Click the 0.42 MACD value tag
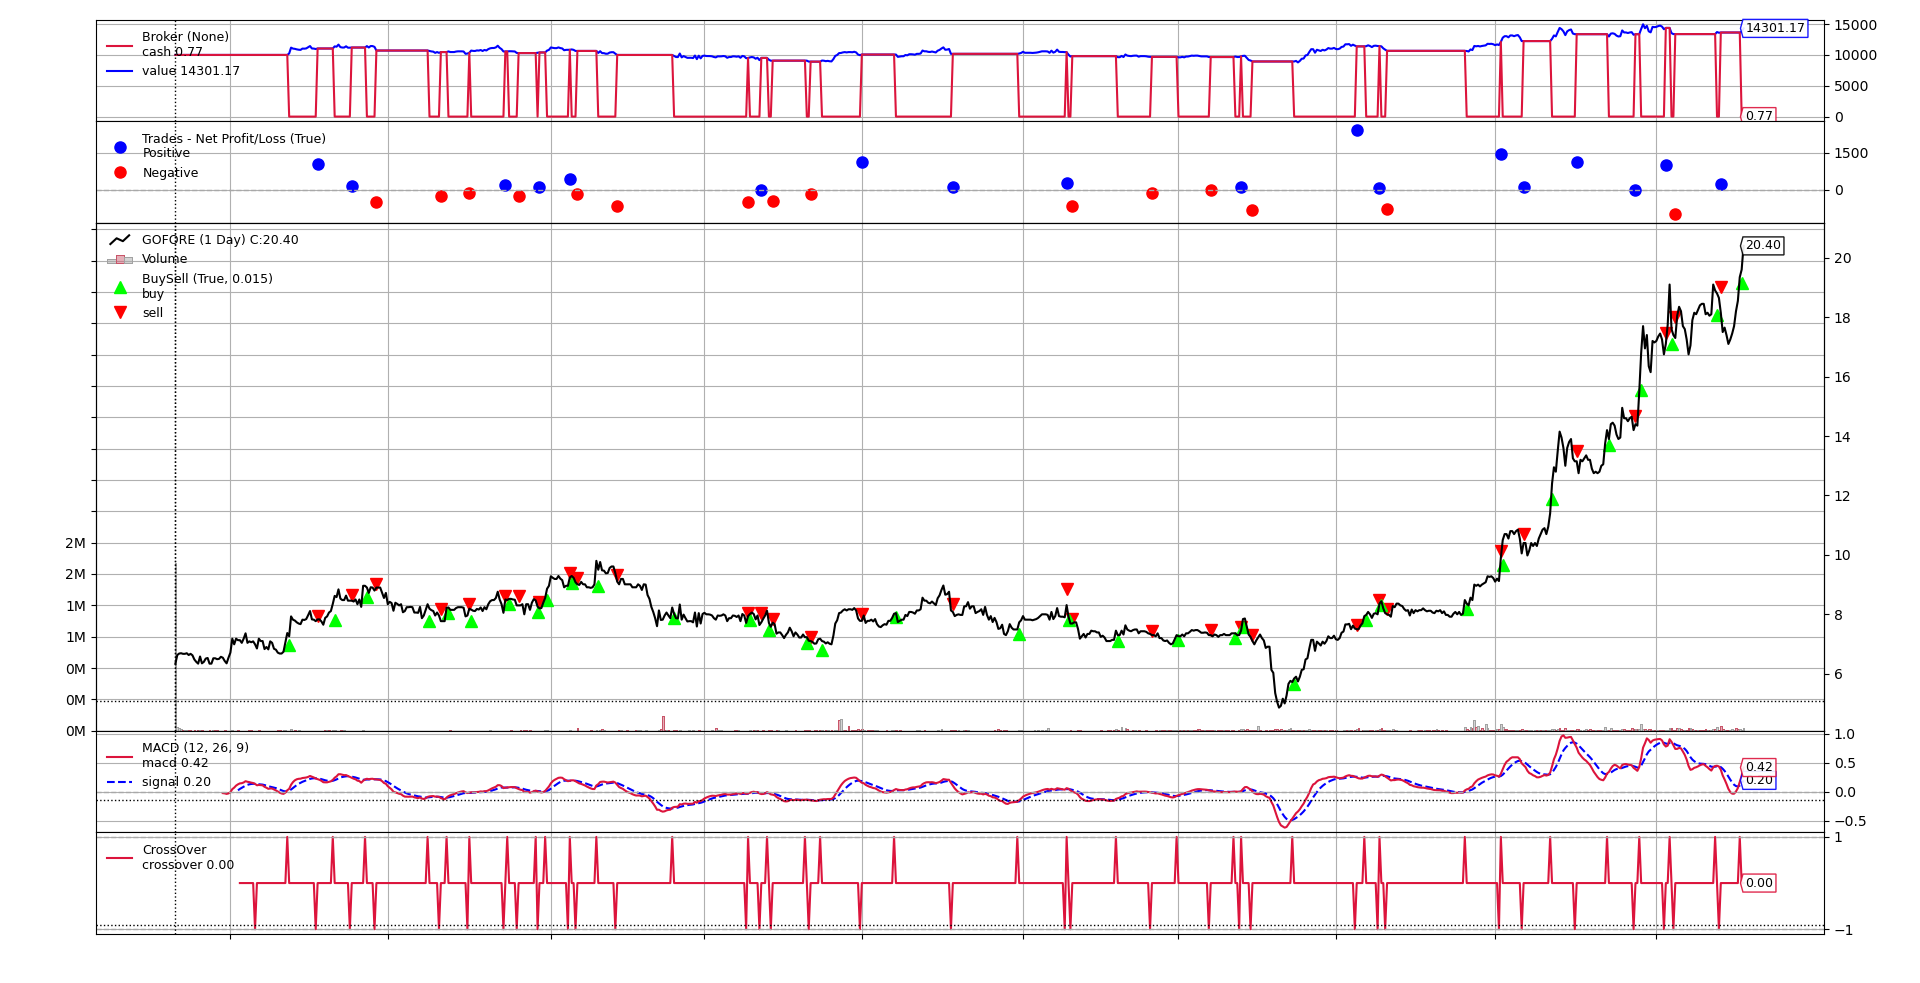 point(1758,767)
